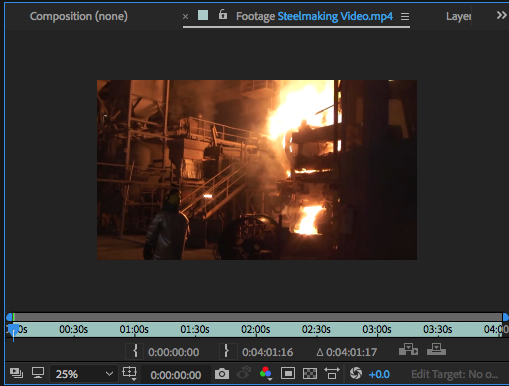This screenshot has height=386, width=509.
Task: Toggle Always Preview This View icon
Action: [x=16, y=373]
